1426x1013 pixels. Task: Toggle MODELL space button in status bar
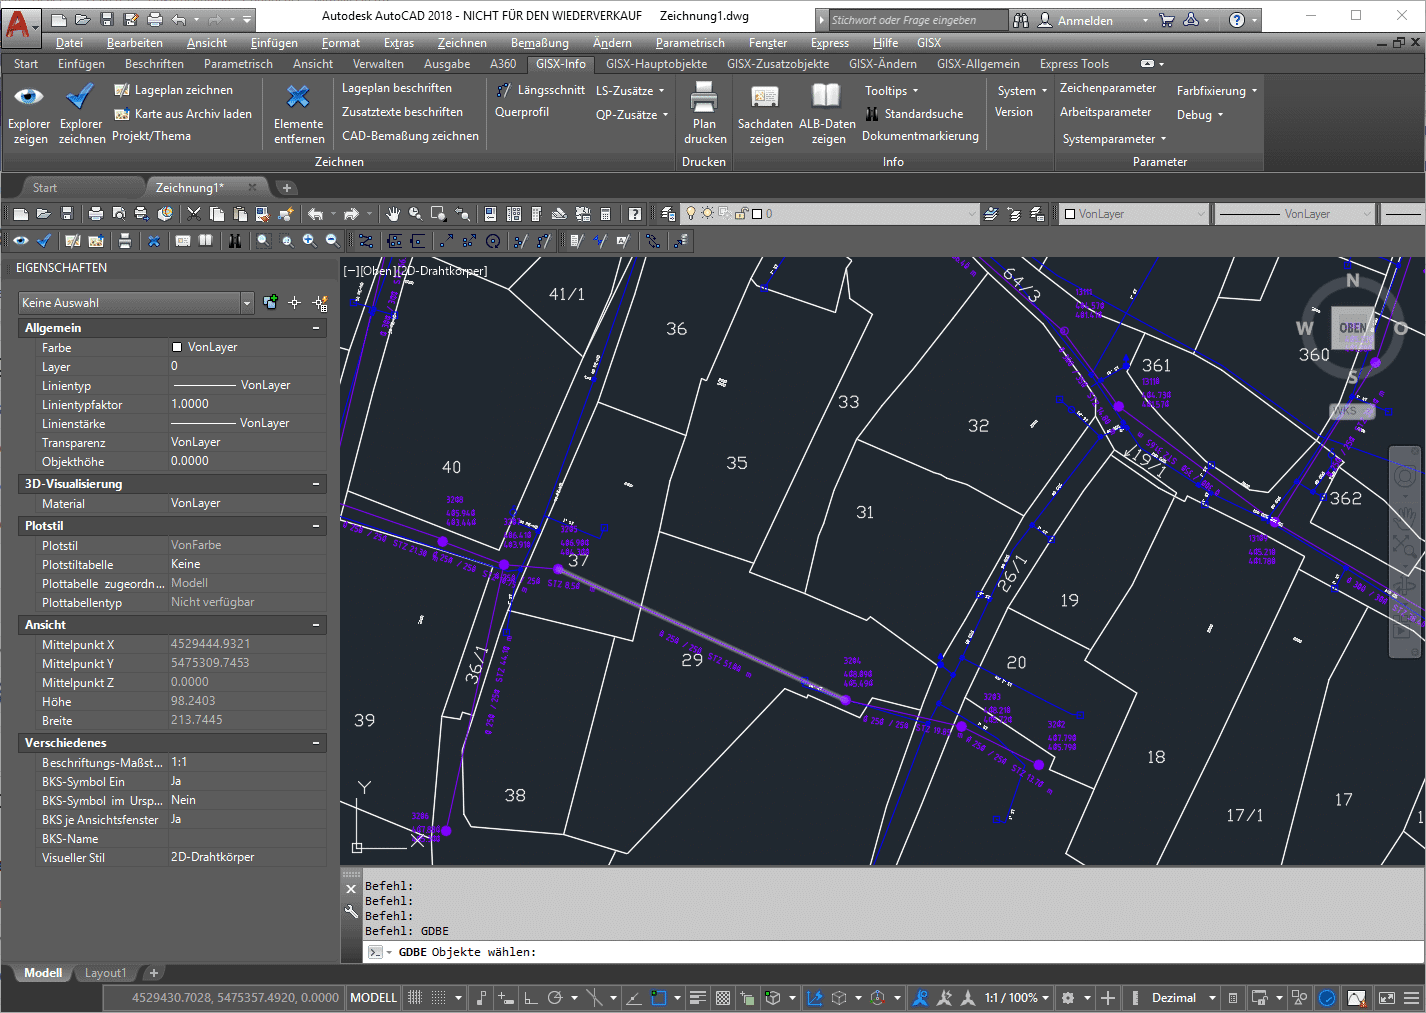point(373,998)
